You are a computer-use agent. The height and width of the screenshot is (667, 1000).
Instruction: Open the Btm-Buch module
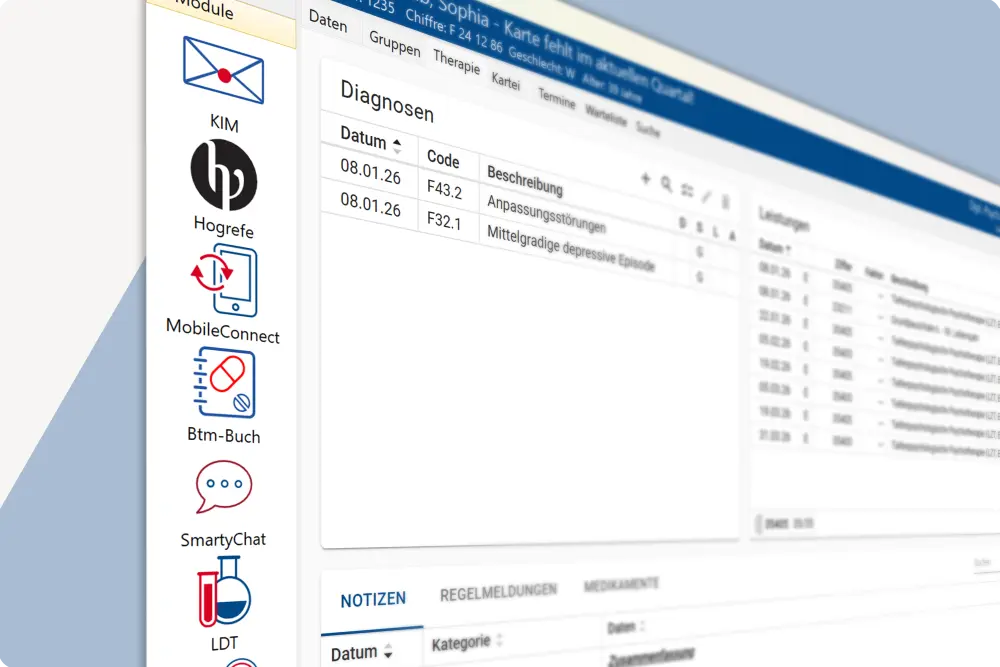tap(224, 395)
